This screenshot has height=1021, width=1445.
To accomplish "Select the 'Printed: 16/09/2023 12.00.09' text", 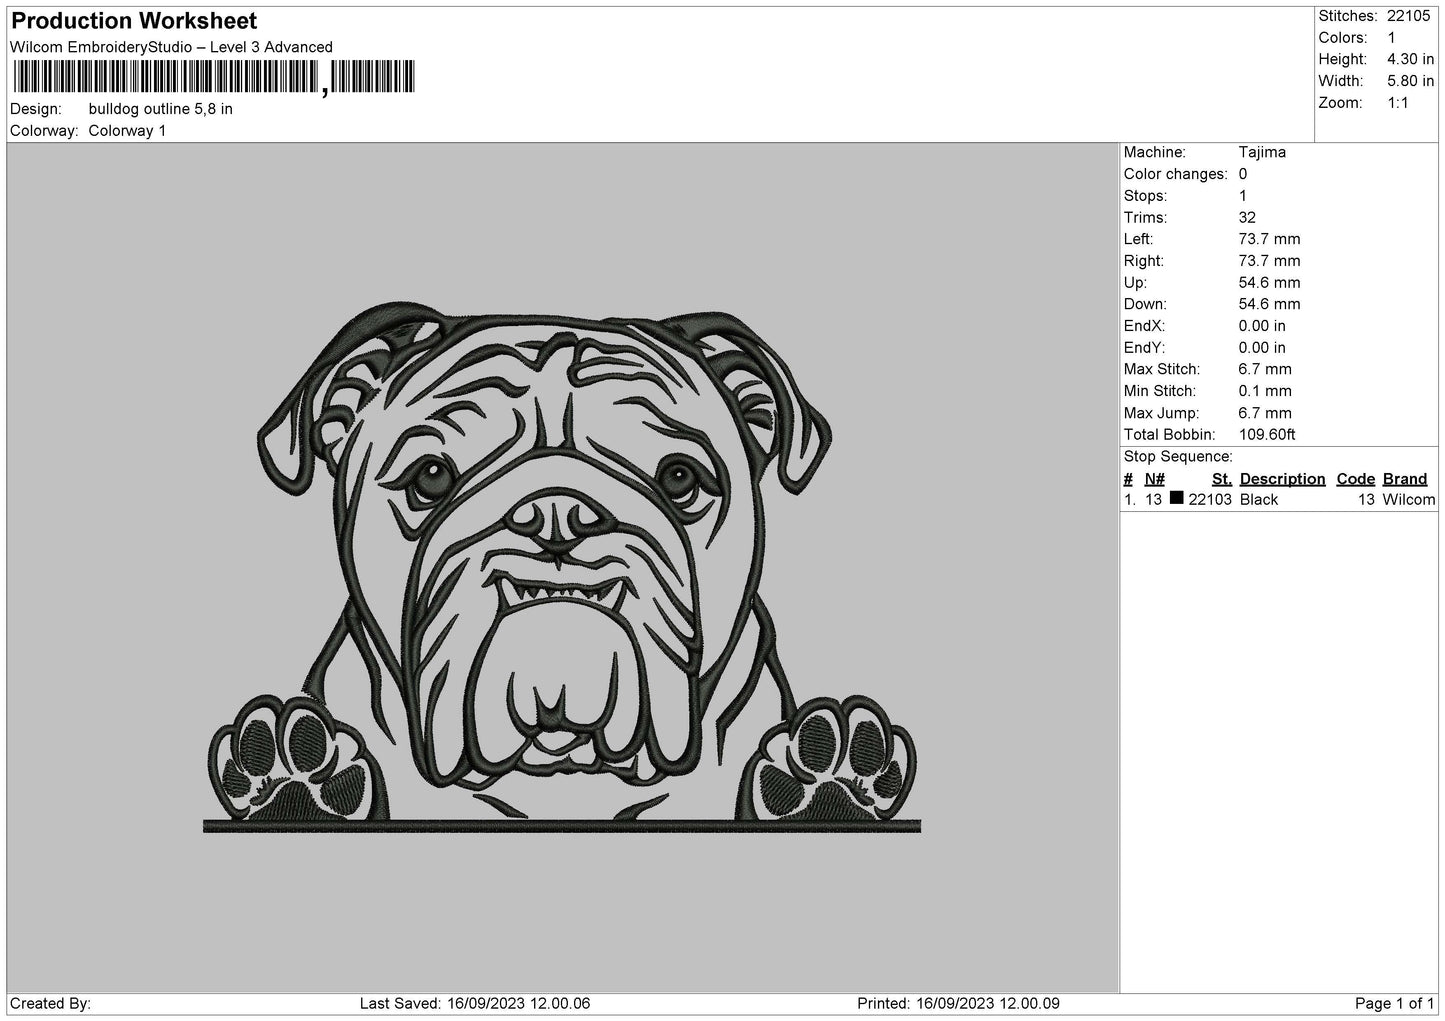I will (958, 1003).
